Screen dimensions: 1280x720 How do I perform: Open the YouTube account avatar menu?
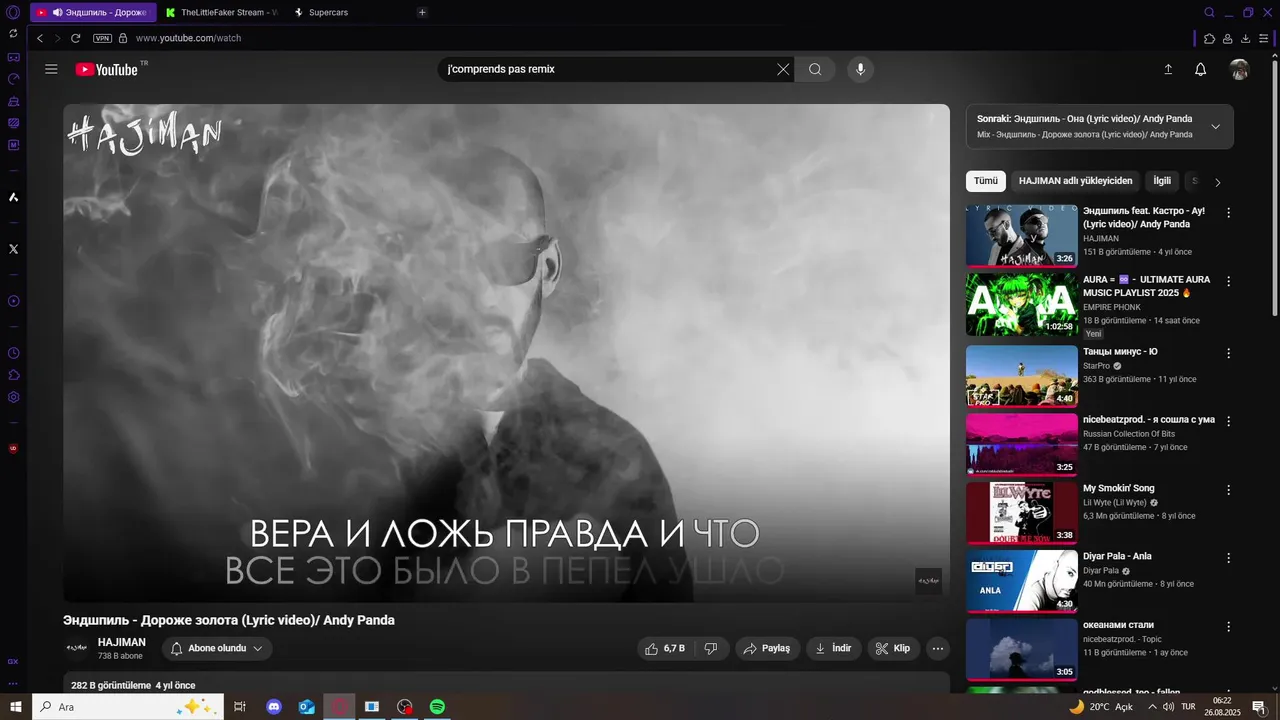tap(1240, 69)
